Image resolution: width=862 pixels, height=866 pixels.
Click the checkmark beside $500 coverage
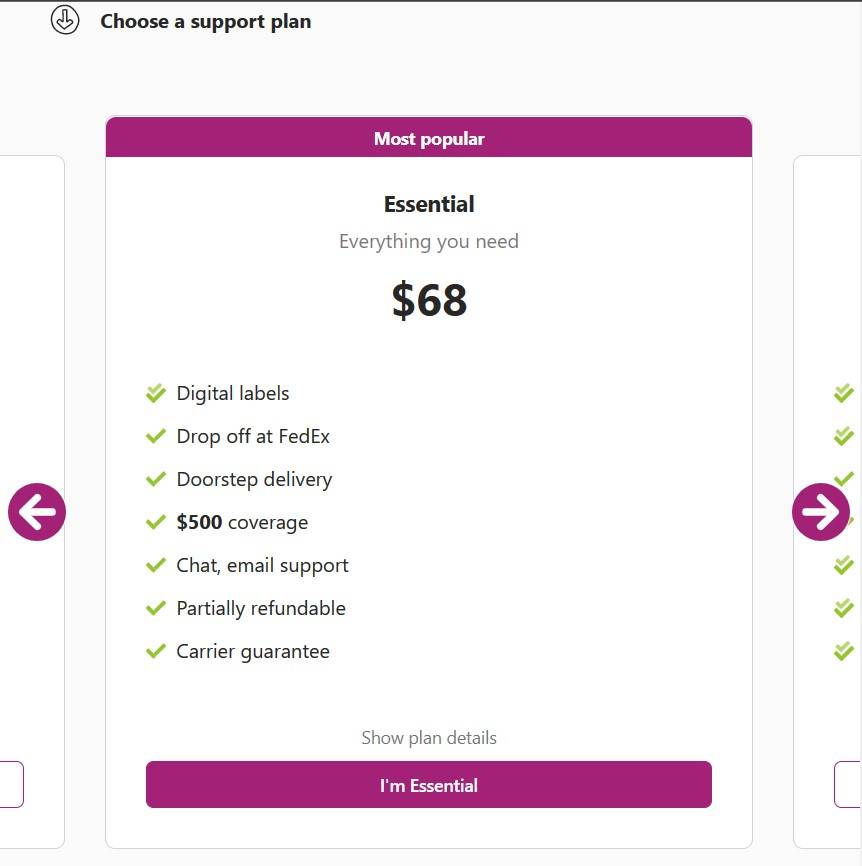pos(156,523)
